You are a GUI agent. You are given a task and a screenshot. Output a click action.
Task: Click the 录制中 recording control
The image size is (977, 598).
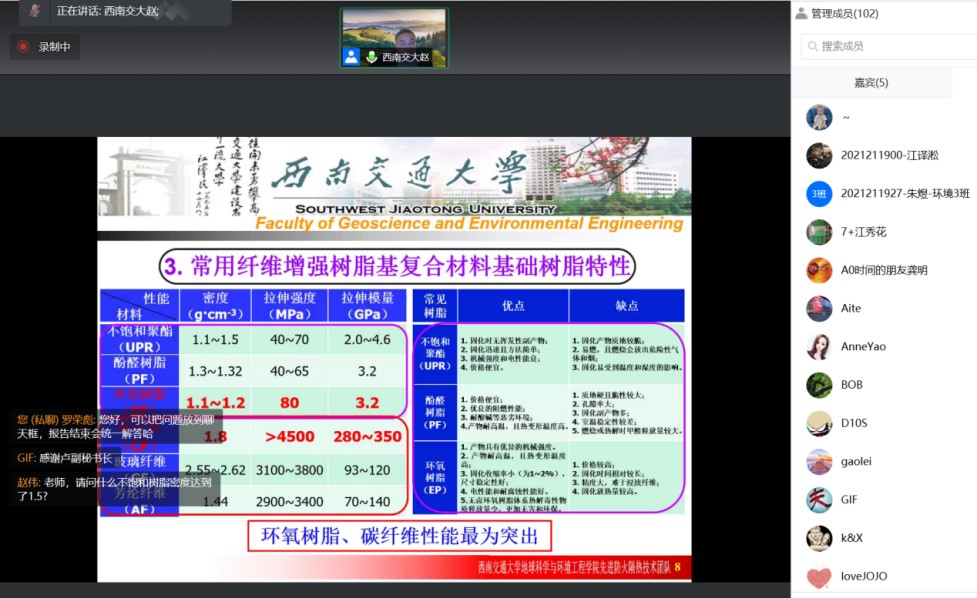pos(44,46)
